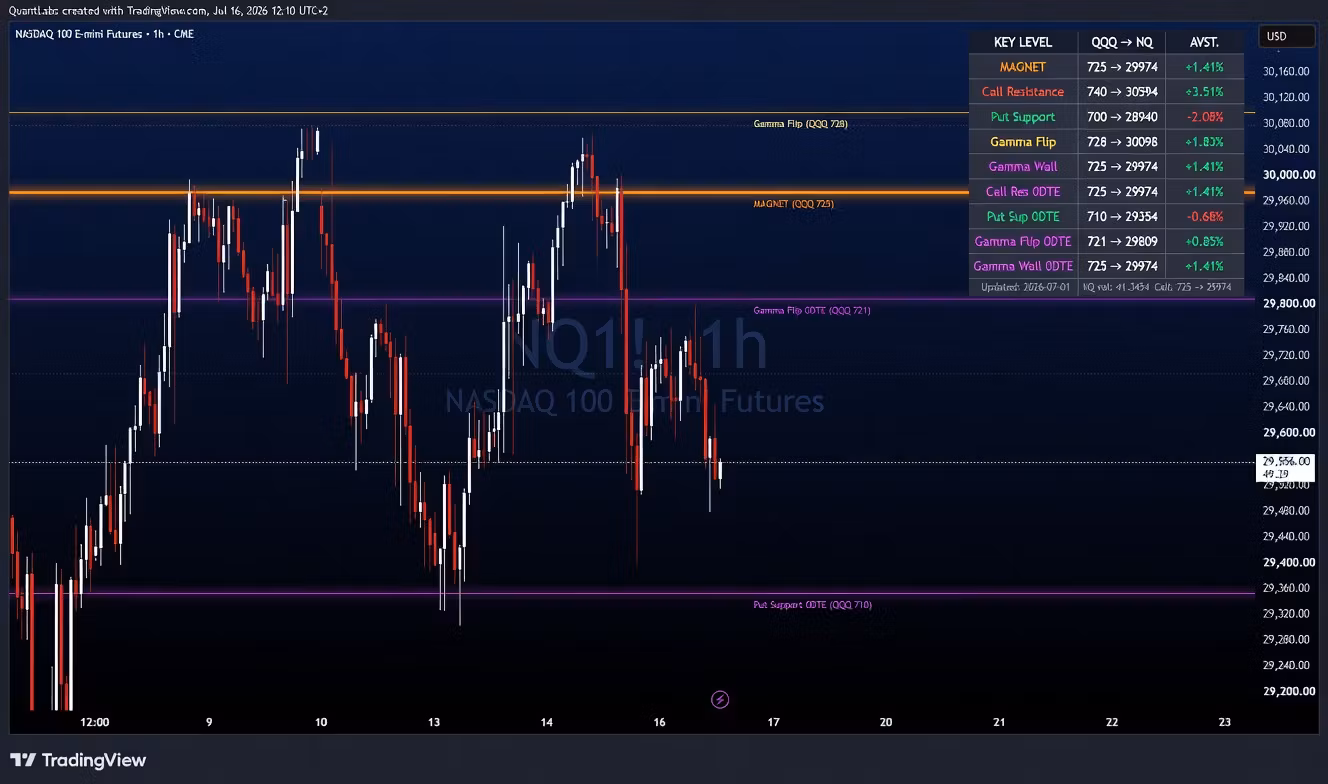Click the 728 → 30098 cell
Image resolution: width=1328 pixels, height=784 pixels.
(x=1122, y=142)
